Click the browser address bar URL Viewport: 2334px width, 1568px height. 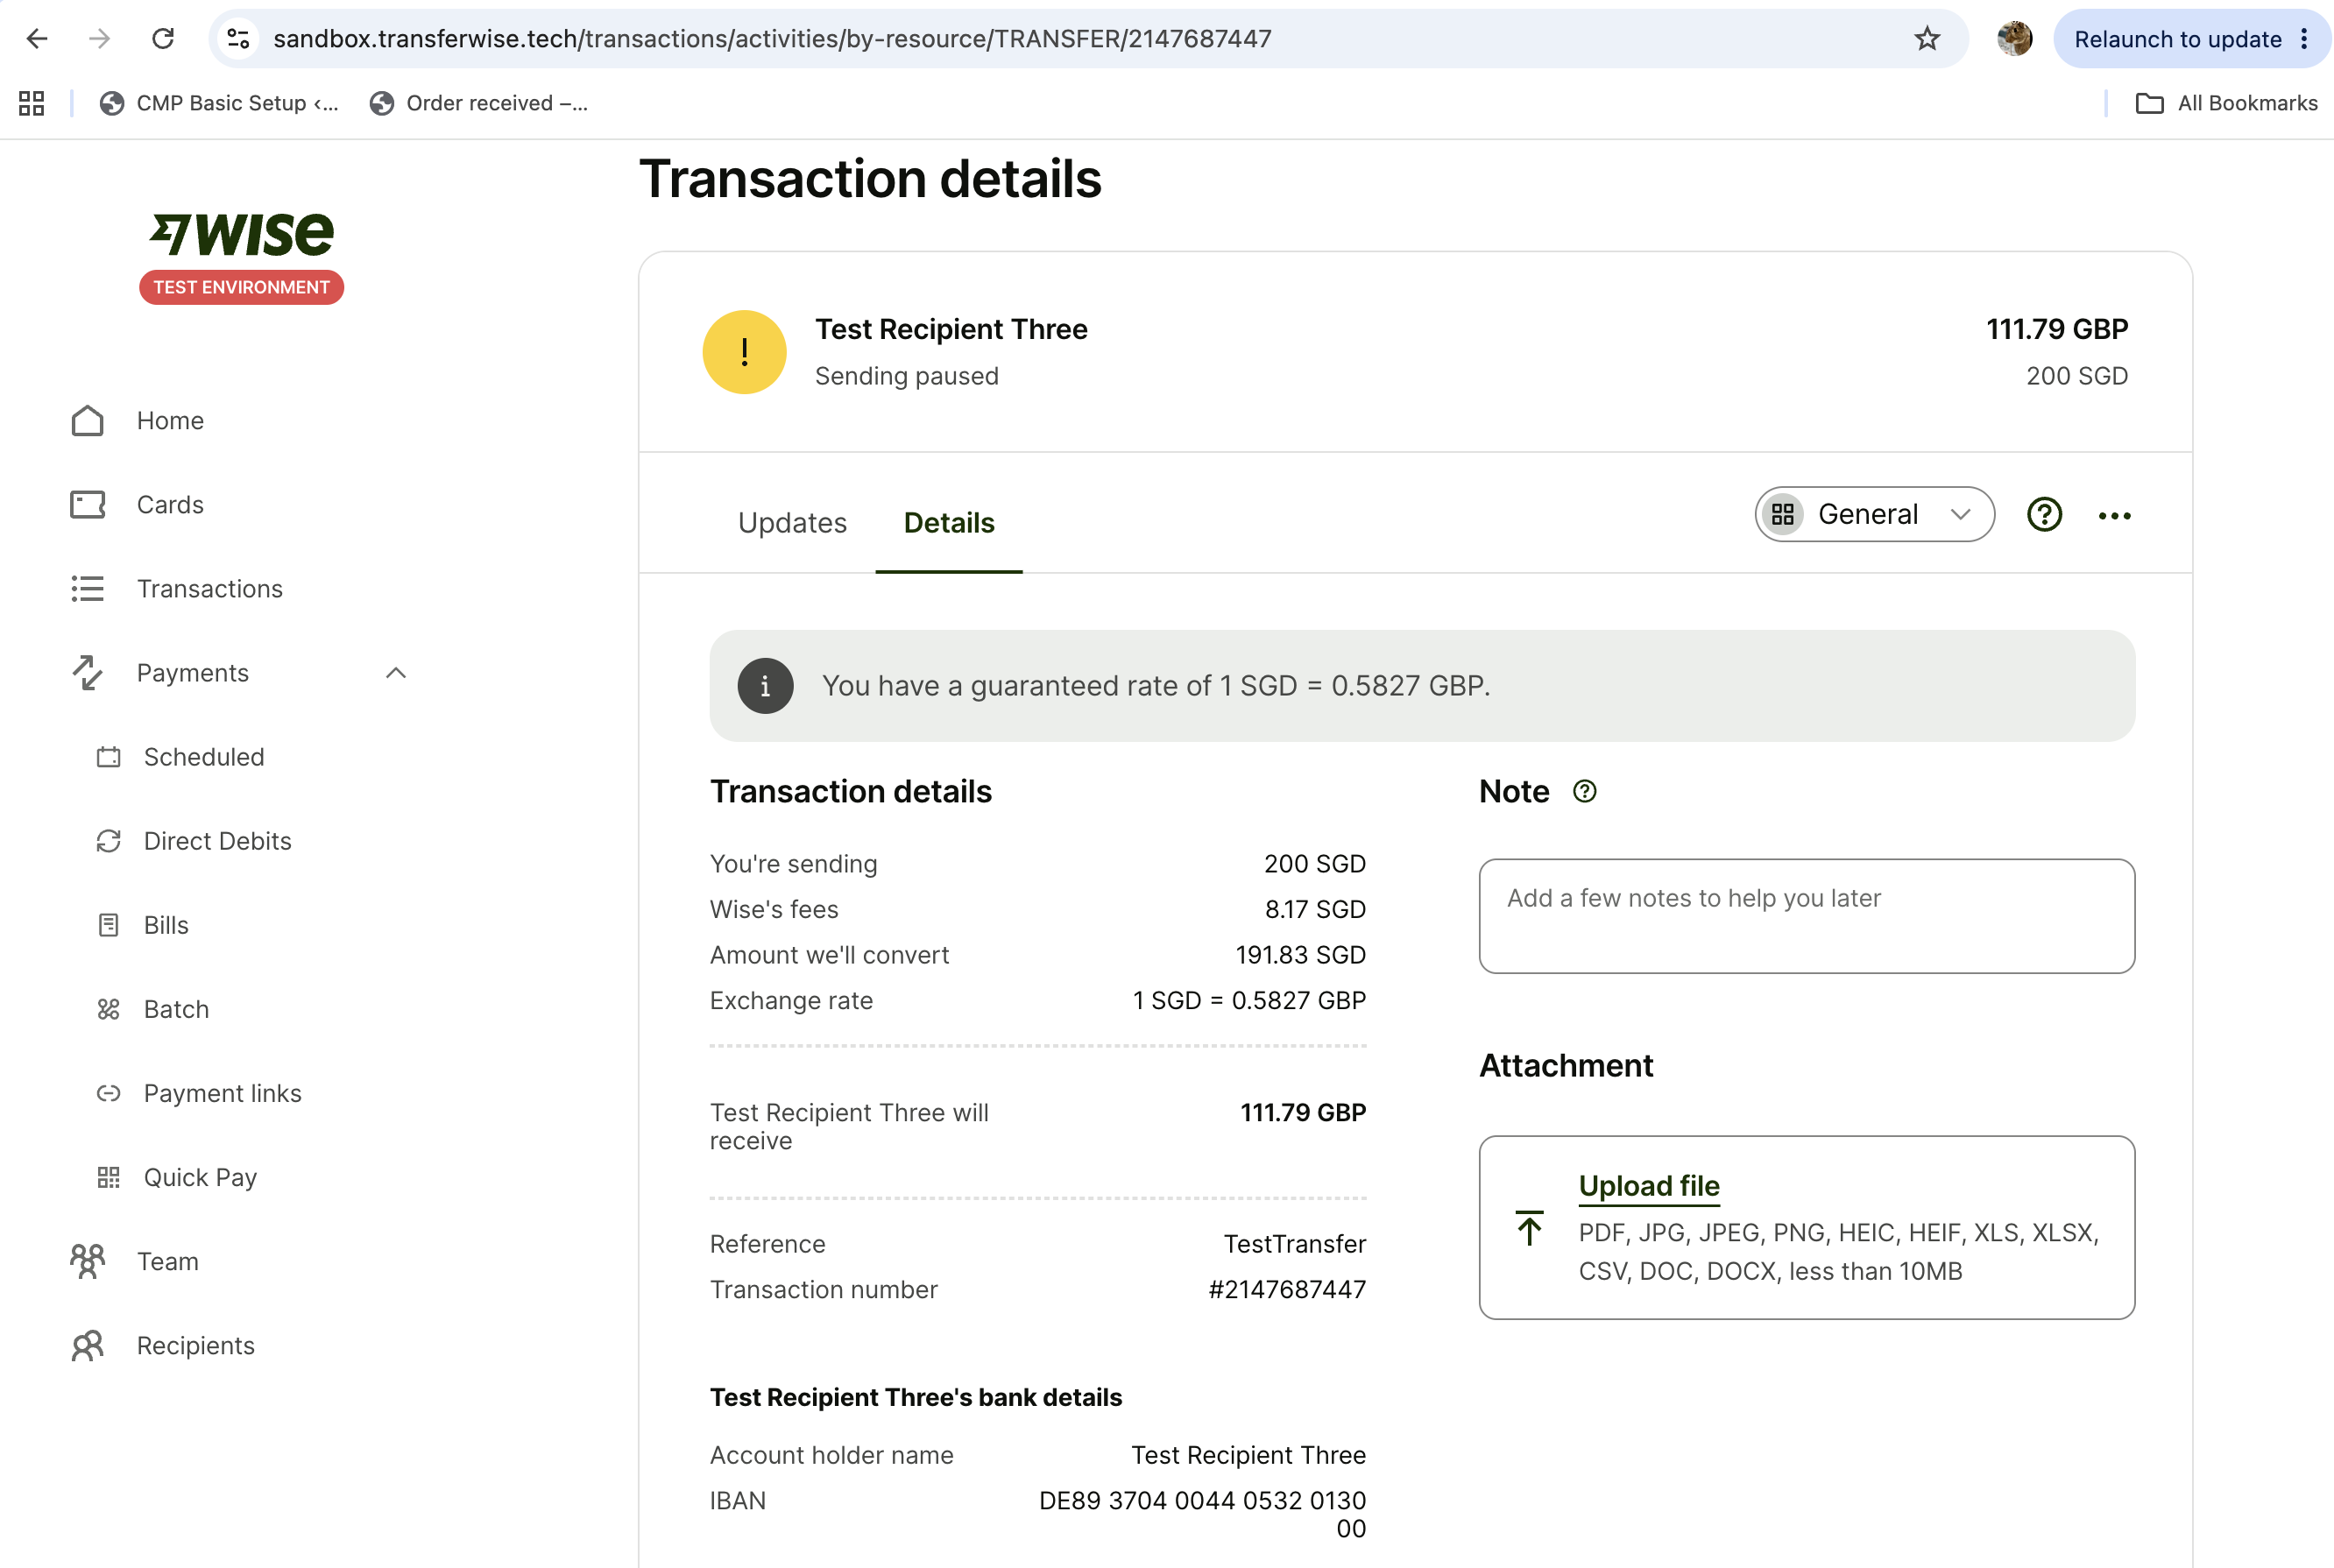772,39
